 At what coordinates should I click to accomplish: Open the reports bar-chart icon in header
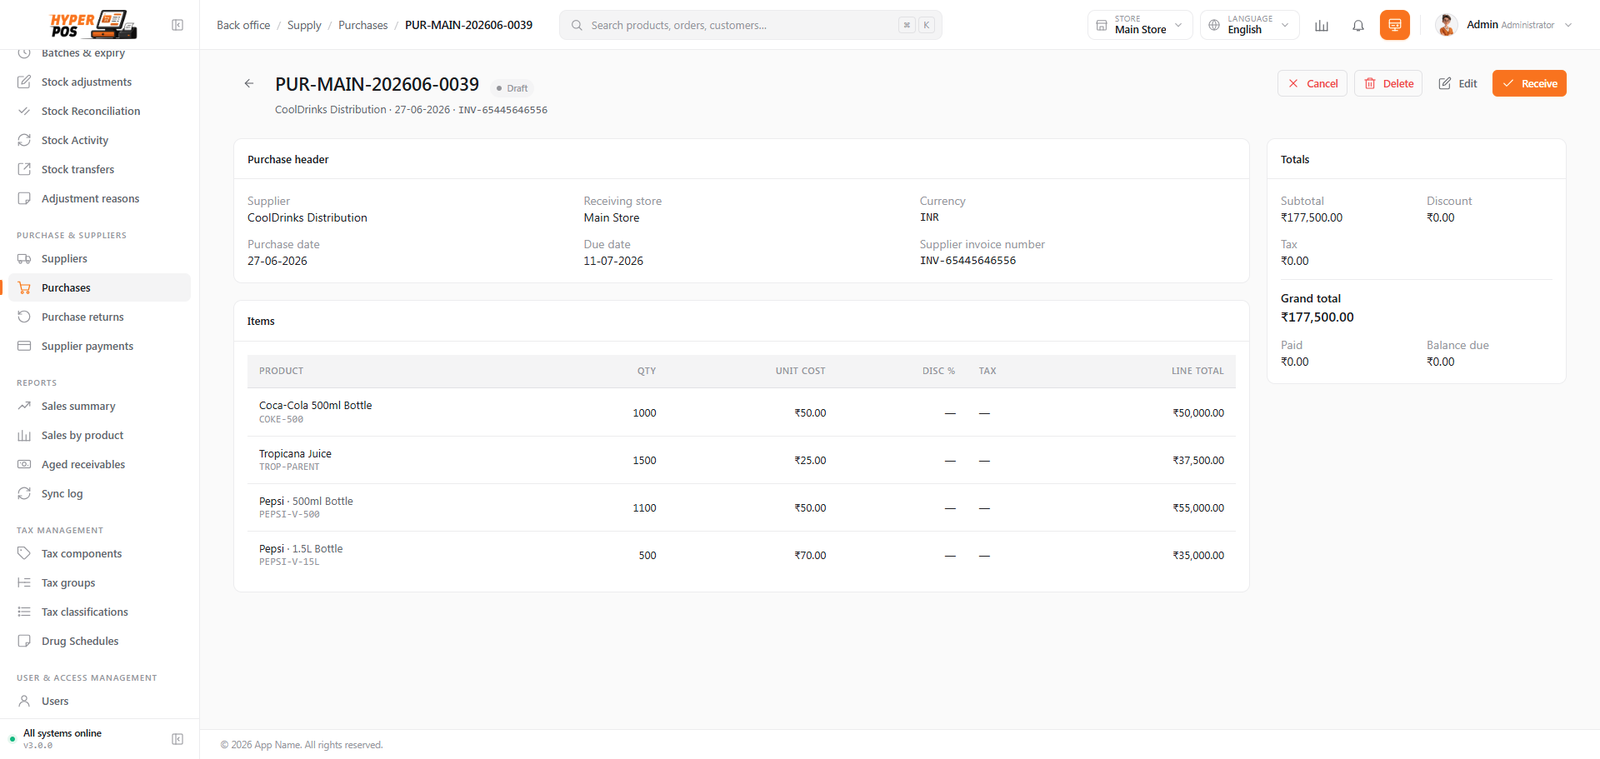[x=1321, y=25]
